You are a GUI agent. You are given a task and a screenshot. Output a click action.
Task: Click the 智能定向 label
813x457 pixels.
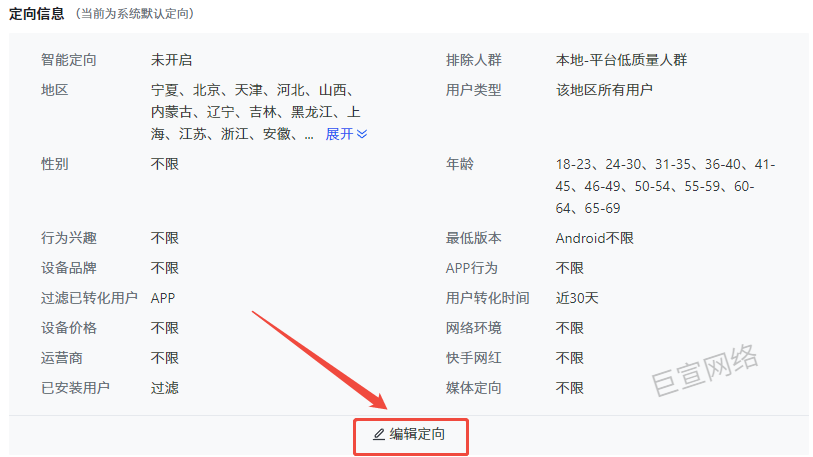pyautogui.click(x=68, y=60)
